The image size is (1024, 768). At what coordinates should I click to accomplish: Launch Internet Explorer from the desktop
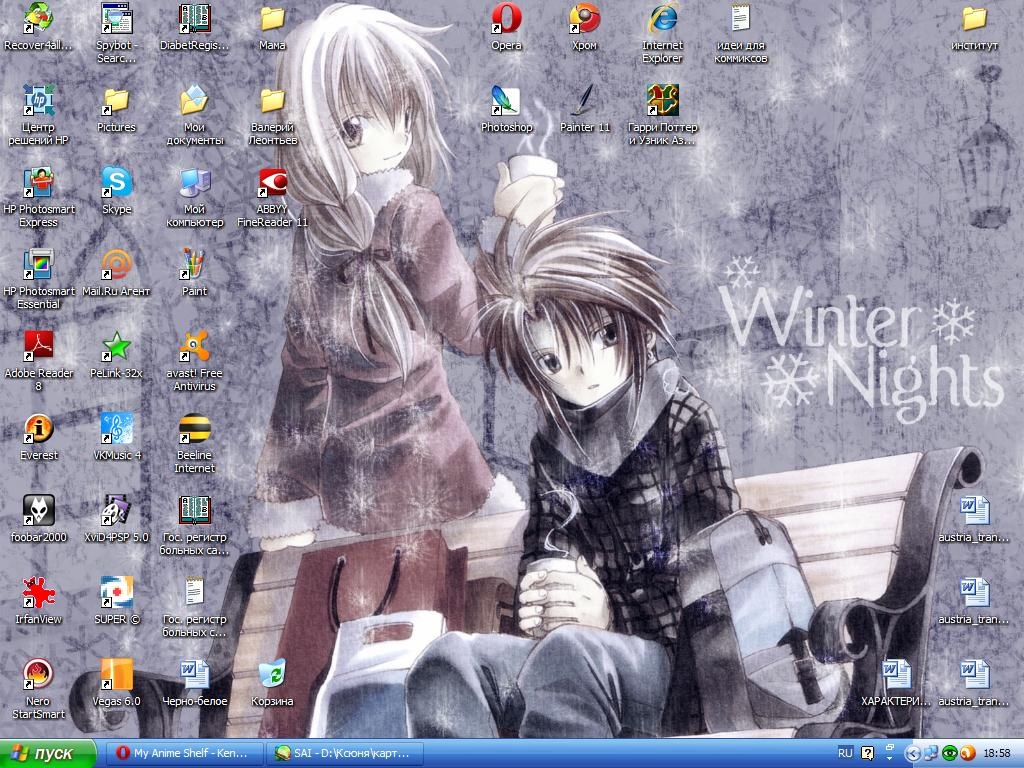[x=662, y=34]
